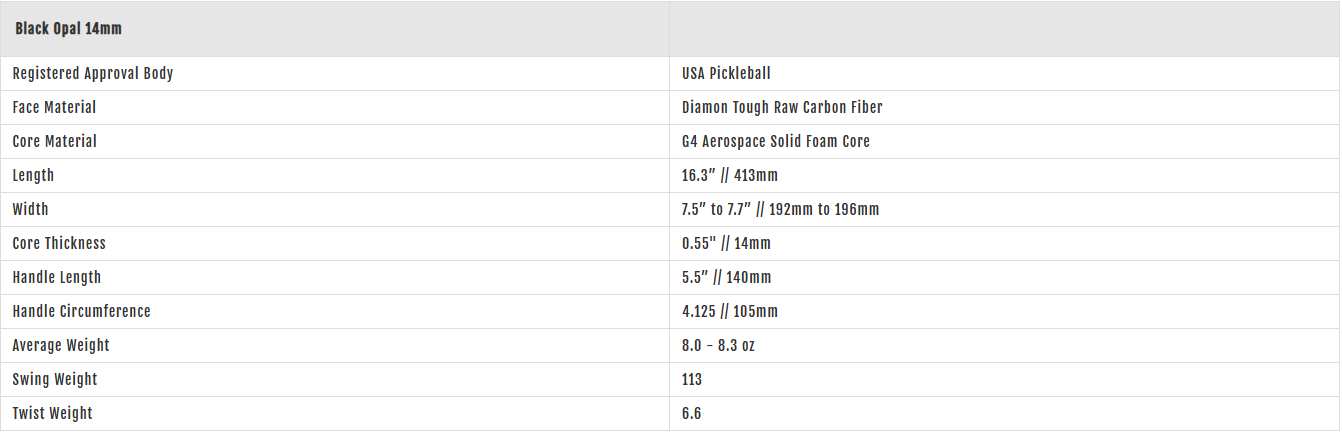
Task: Click the "USA Pickleball" value
Action: [726, 73]
